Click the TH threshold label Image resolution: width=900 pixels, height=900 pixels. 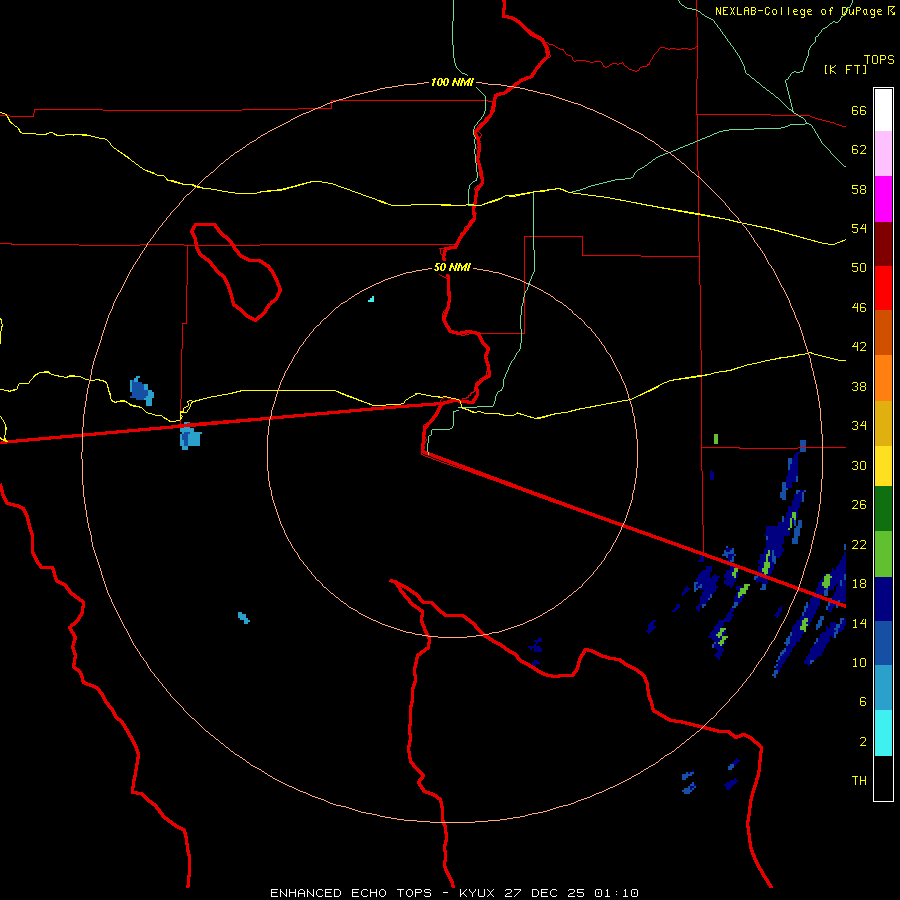coord(859,781)
